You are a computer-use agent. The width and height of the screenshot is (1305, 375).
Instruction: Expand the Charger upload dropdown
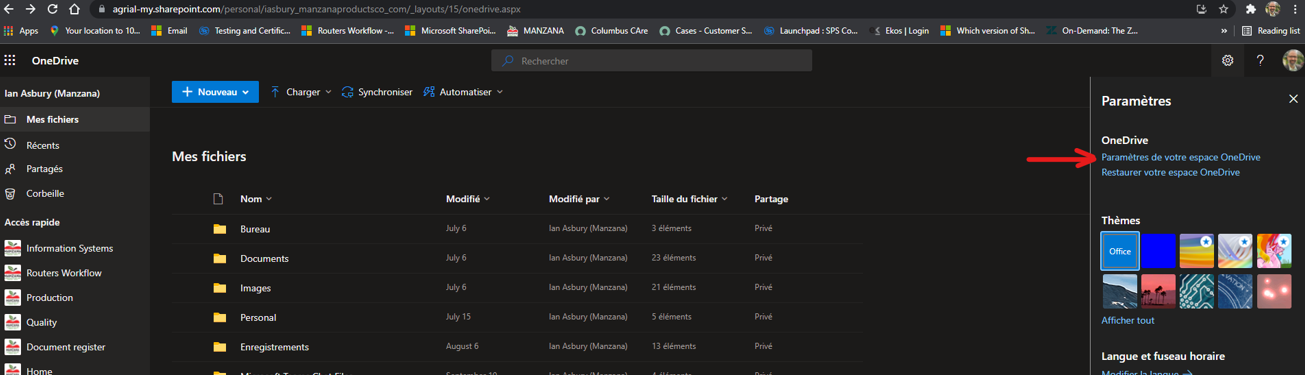tap(300, 92)
